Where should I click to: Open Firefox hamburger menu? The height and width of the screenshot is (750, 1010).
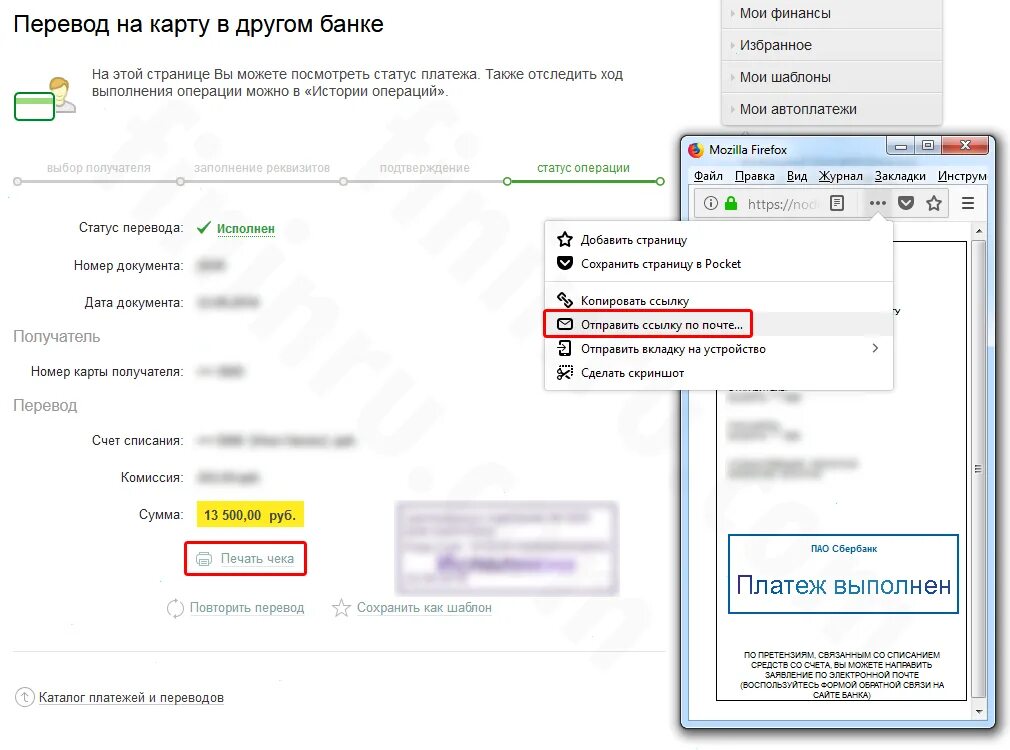coord(967,204)
